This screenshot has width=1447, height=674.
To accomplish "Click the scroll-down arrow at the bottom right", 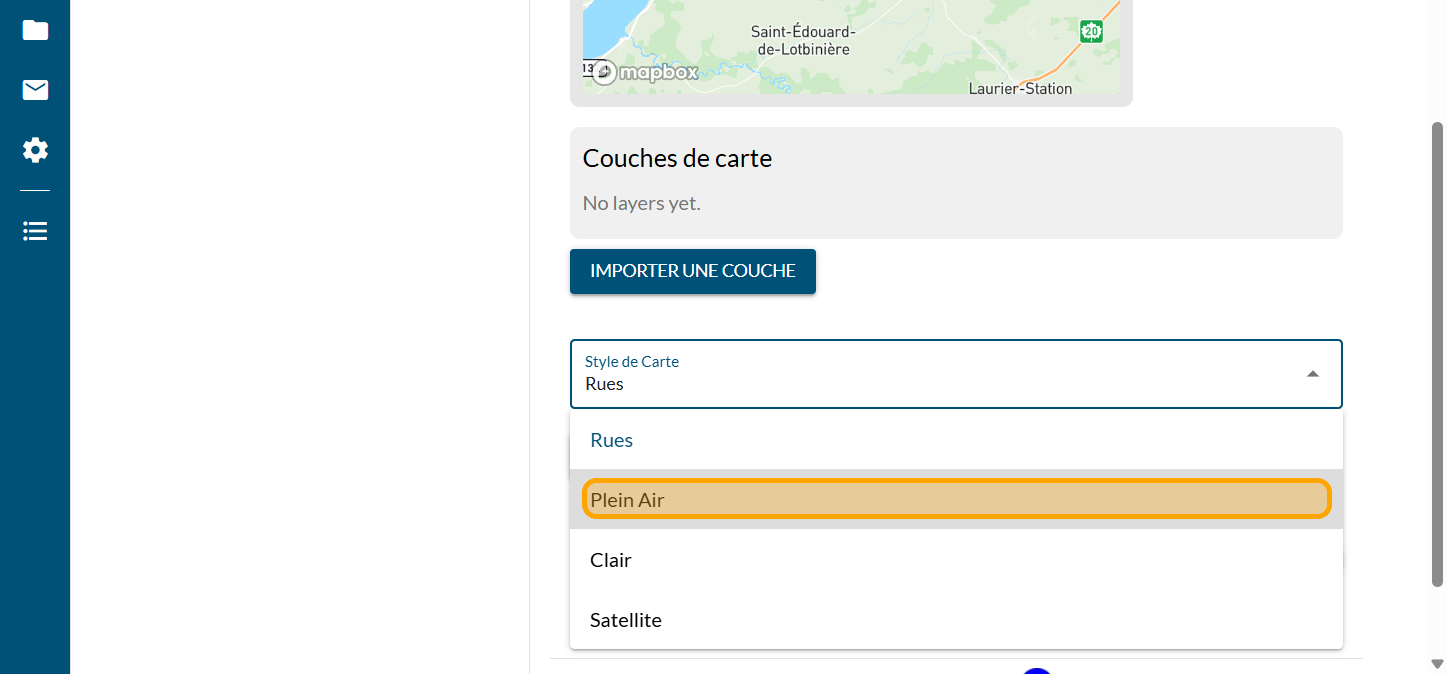I will click(x=1437, y=663).
